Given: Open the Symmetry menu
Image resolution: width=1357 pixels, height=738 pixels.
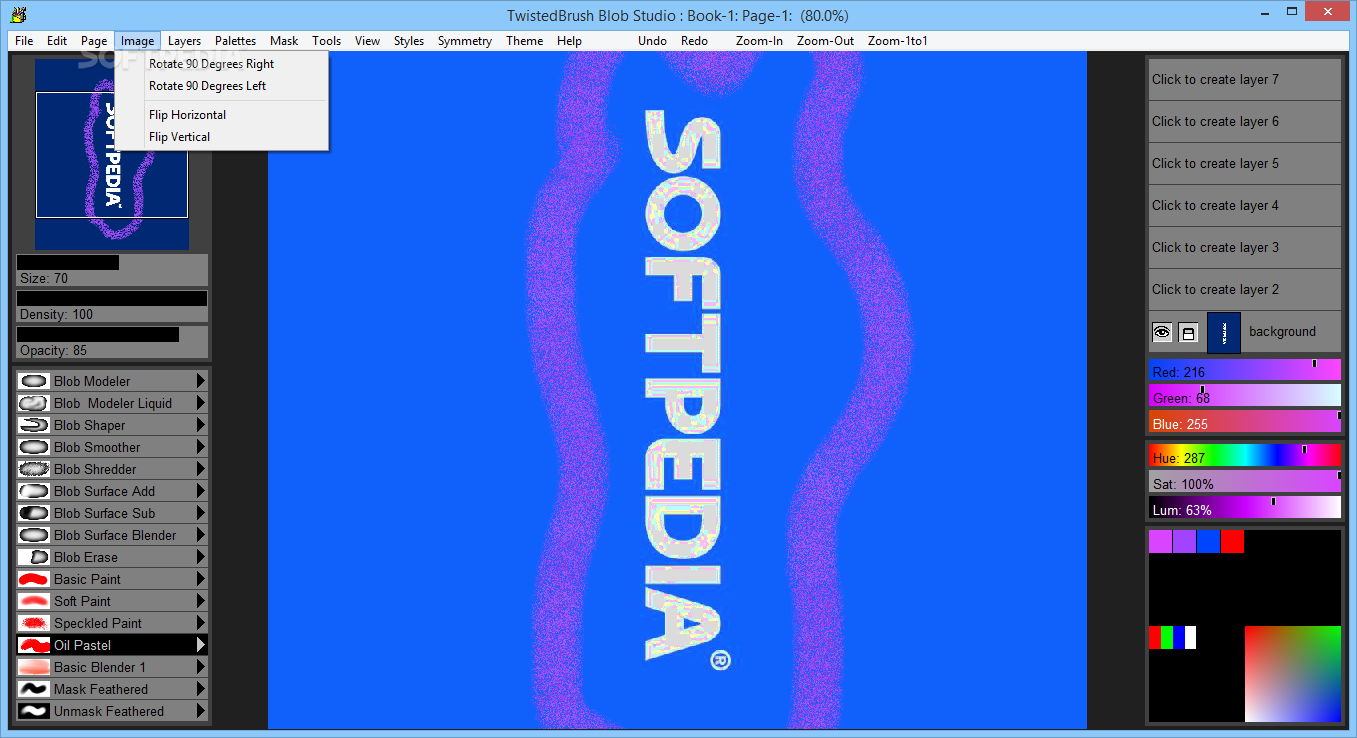Looking at the screenshot, I should 465,41.
